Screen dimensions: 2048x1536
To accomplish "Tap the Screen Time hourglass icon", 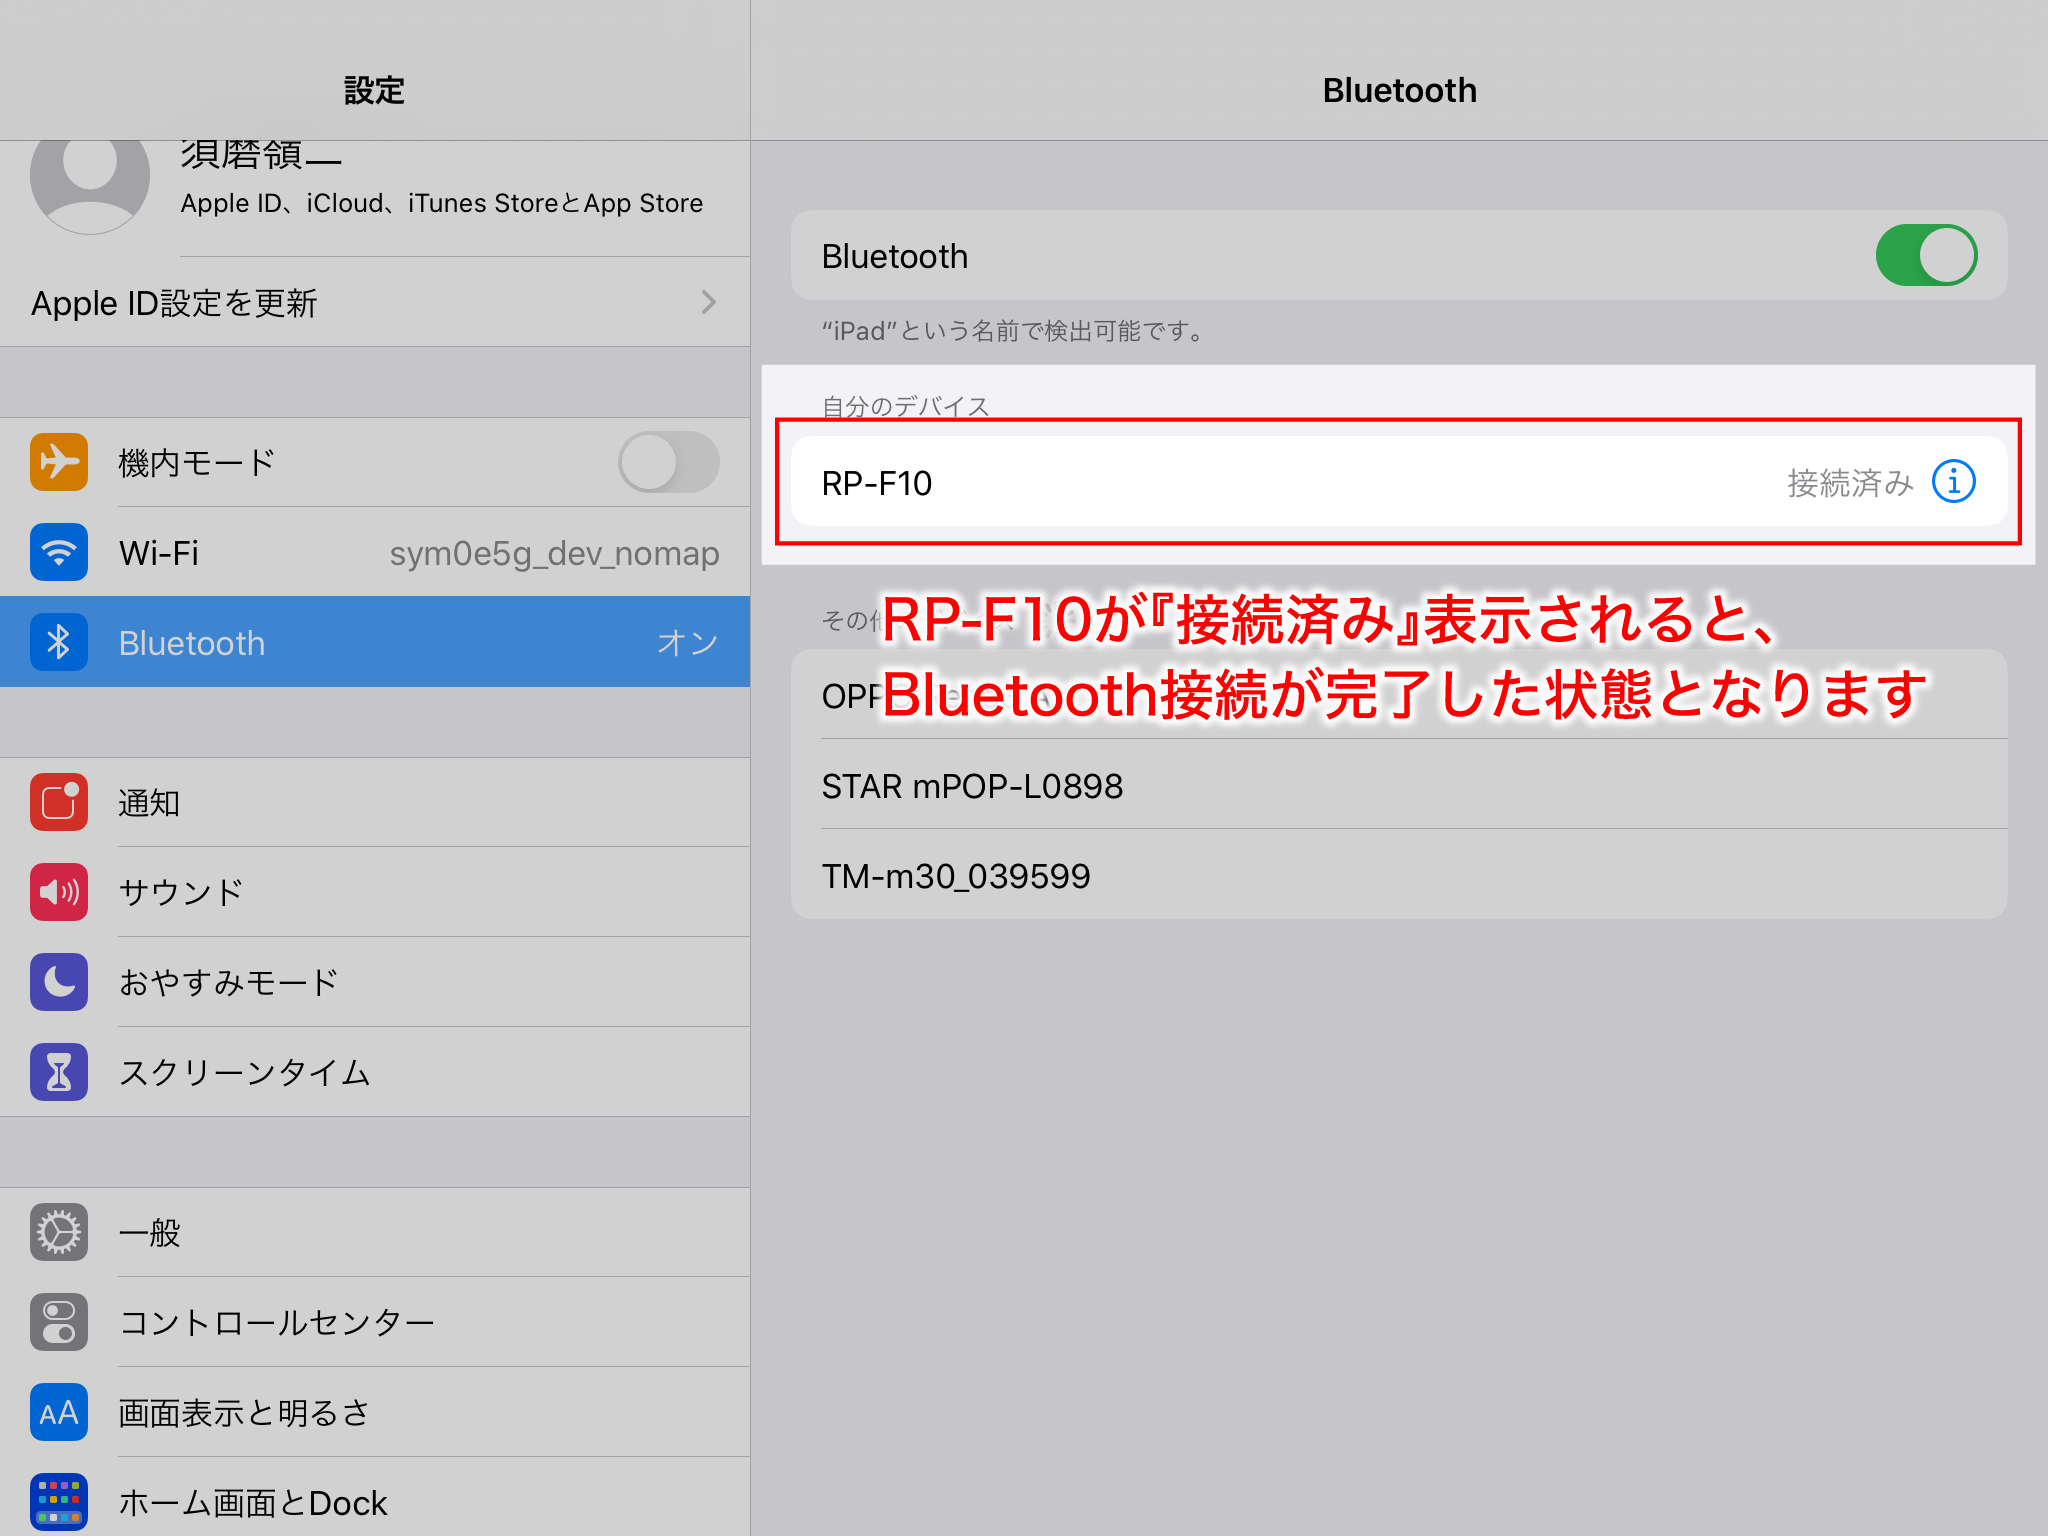I will pos(59,1072).
